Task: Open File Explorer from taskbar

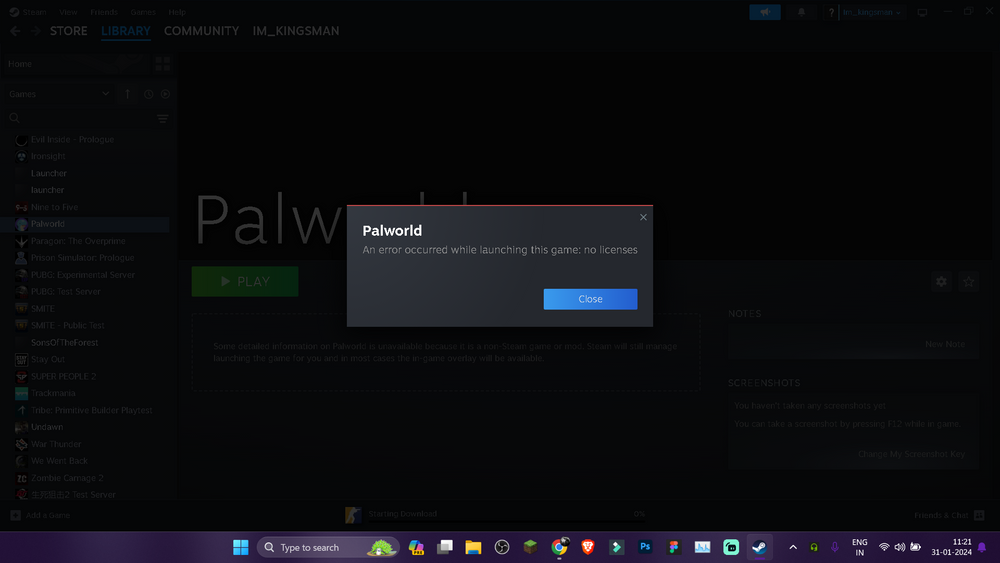Action: click(x=473, y=547)
